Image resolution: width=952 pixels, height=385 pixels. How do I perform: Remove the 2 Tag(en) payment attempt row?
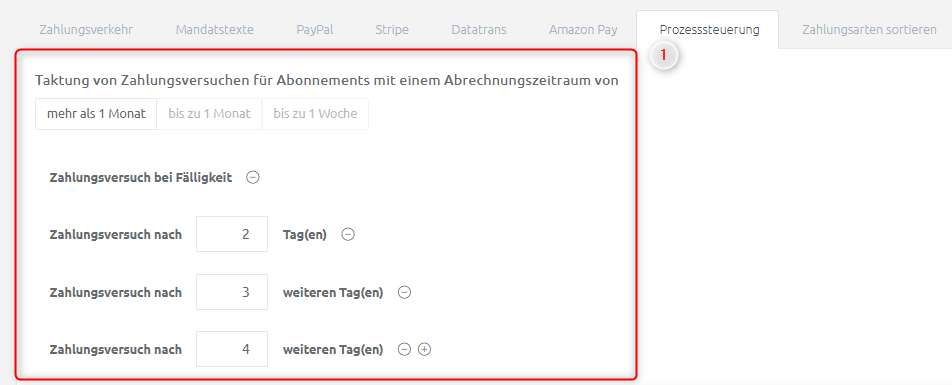348,234
